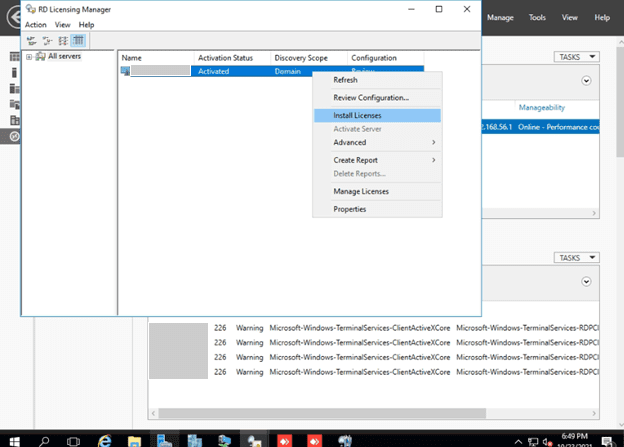The height and width of the screenshot is (447, 624).
Task: Click the license server icon in Name column
Action: click(125, 71)
